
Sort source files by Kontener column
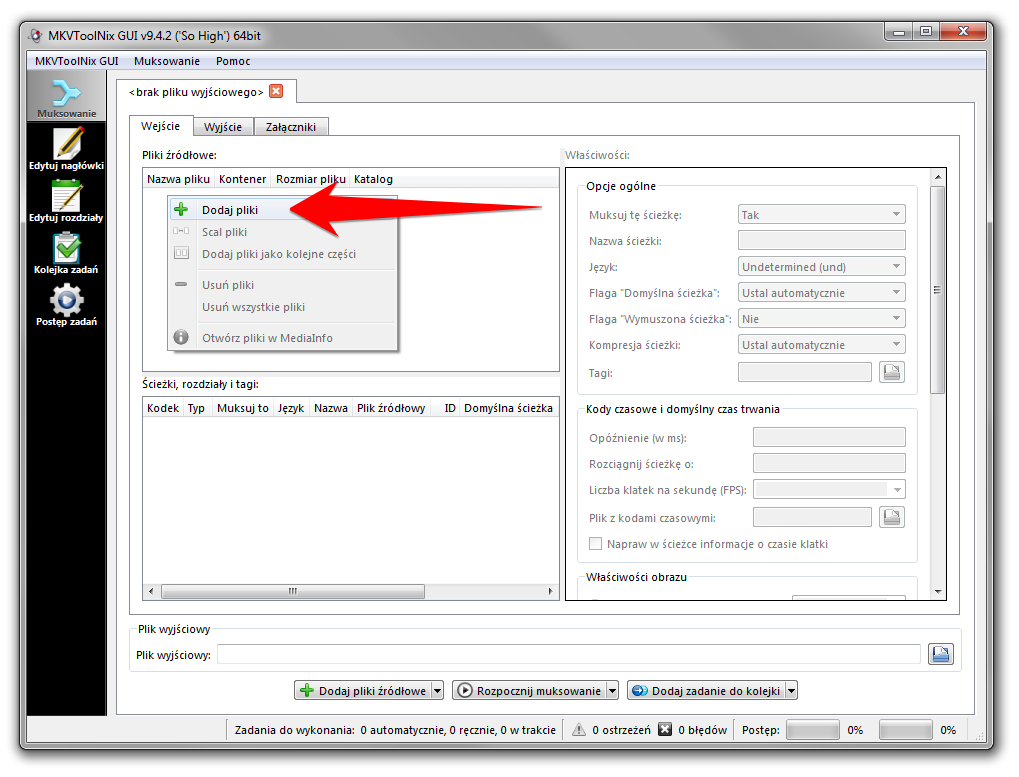(x=242, y=179)
